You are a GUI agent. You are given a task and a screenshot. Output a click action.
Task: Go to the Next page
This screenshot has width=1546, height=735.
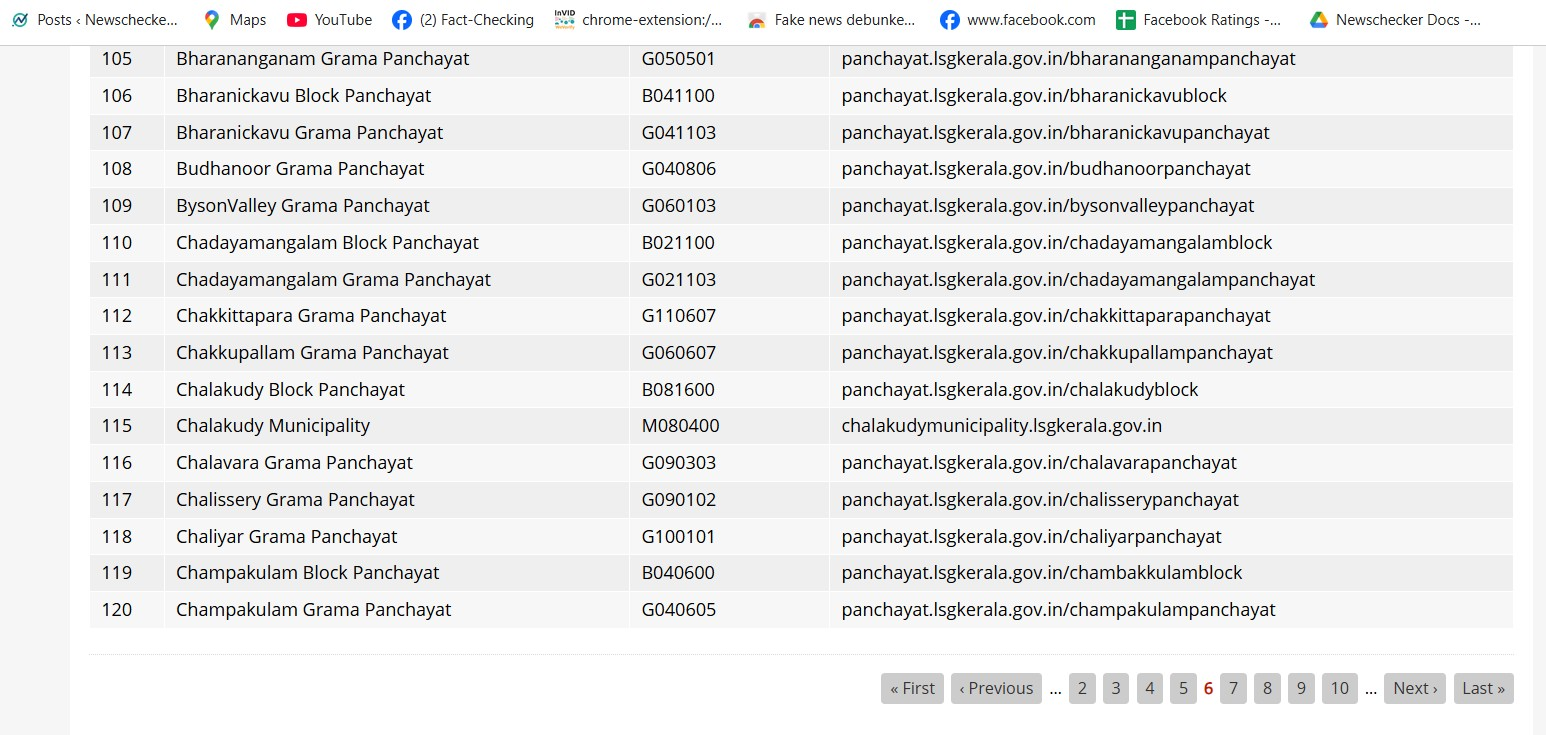pos(1414,688)
